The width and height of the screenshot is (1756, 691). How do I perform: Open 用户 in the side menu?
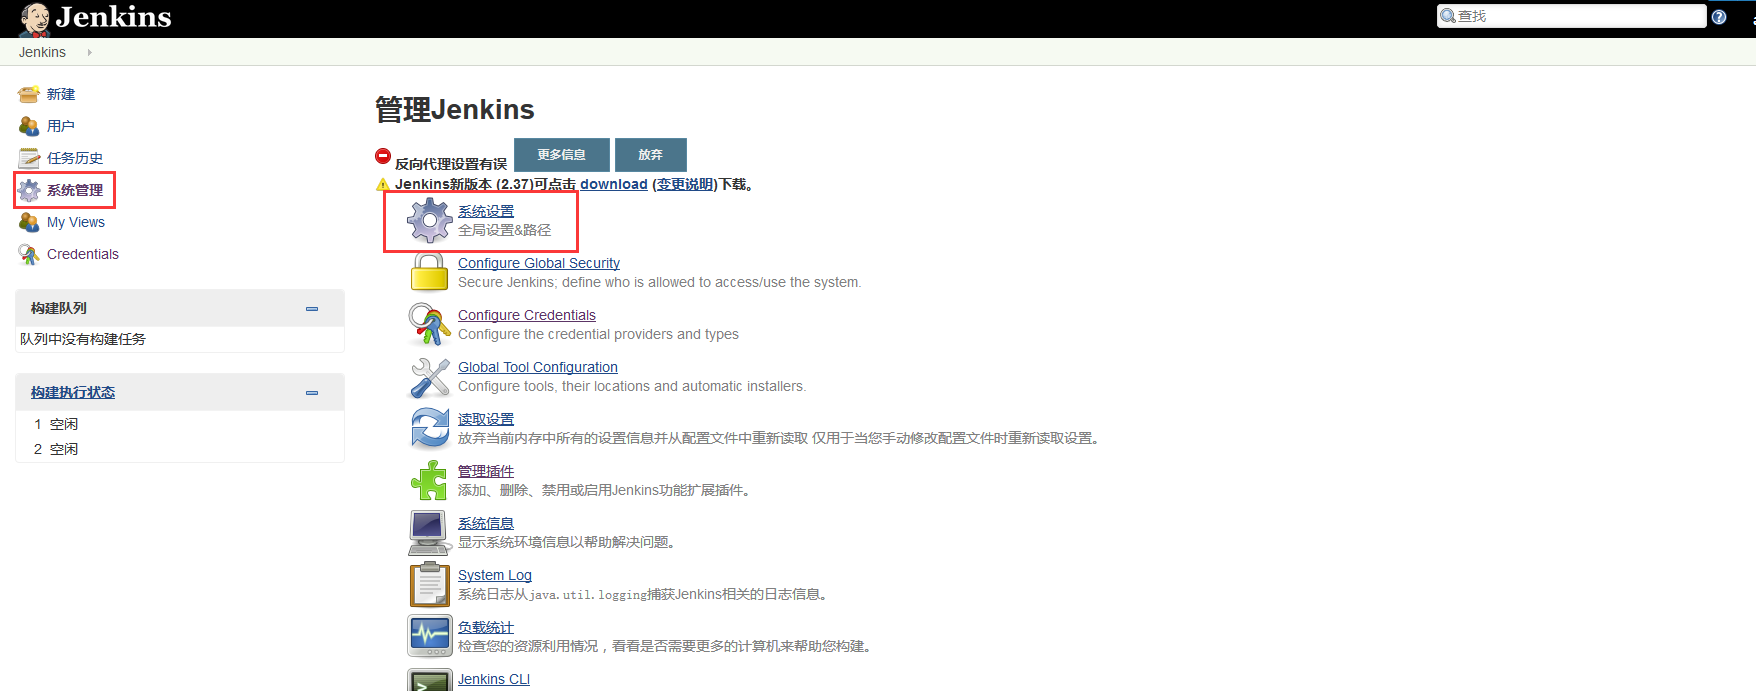pyautogui.click(x=61, y=126)
